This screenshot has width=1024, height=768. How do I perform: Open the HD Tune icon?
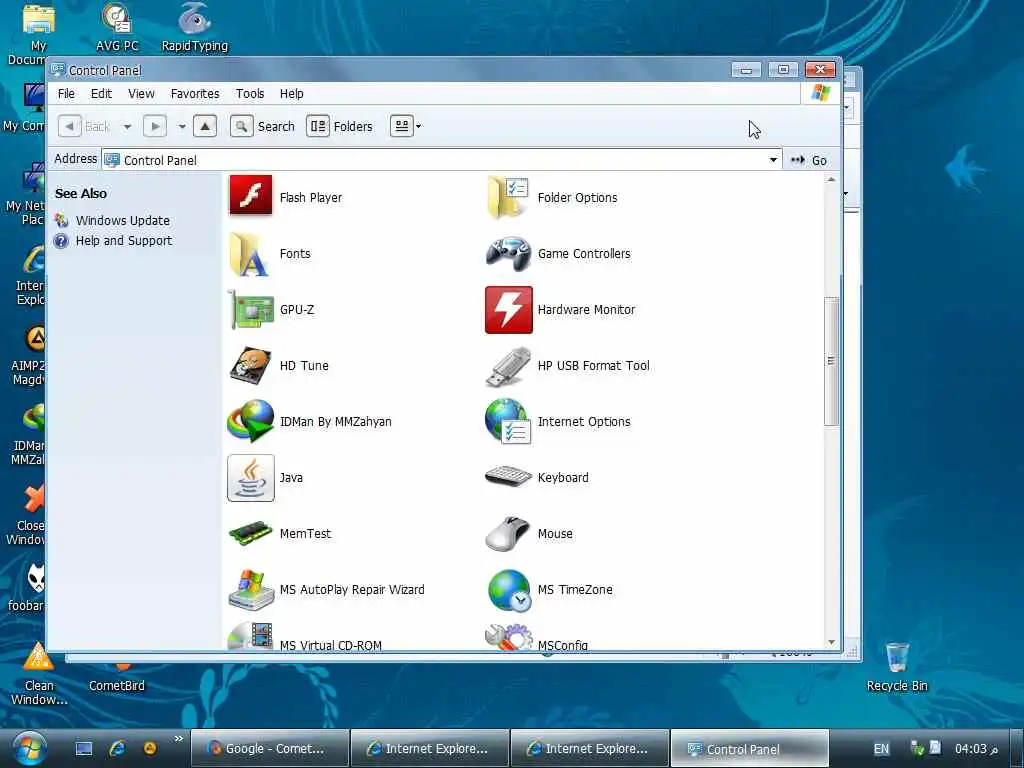[x=251, y=366]
